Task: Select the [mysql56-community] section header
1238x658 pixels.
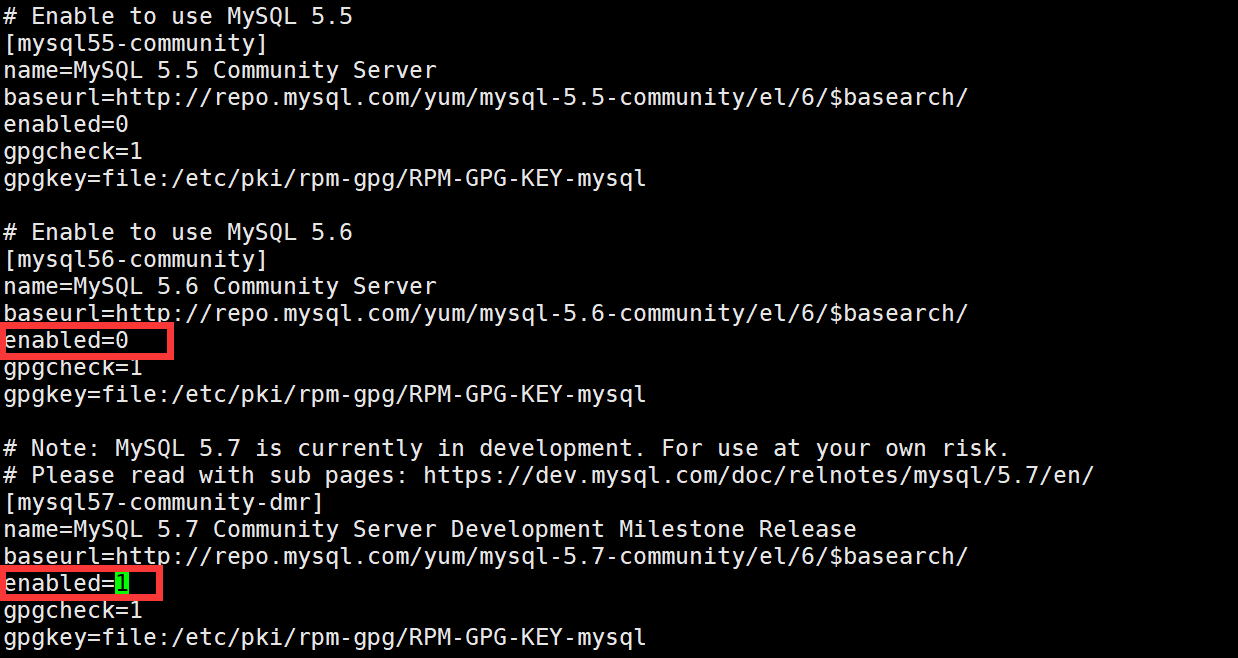Action: (135, 260)
